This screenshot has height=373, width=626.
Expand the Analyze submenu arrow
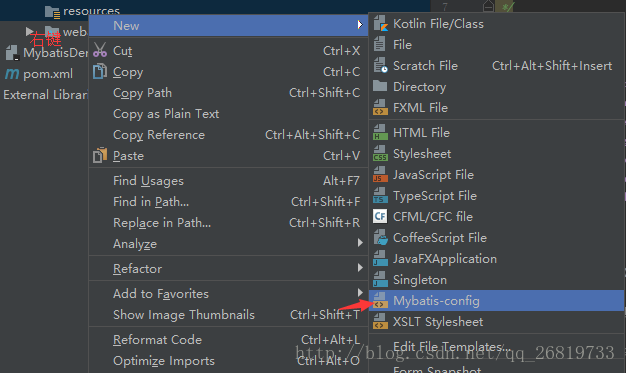360,243
